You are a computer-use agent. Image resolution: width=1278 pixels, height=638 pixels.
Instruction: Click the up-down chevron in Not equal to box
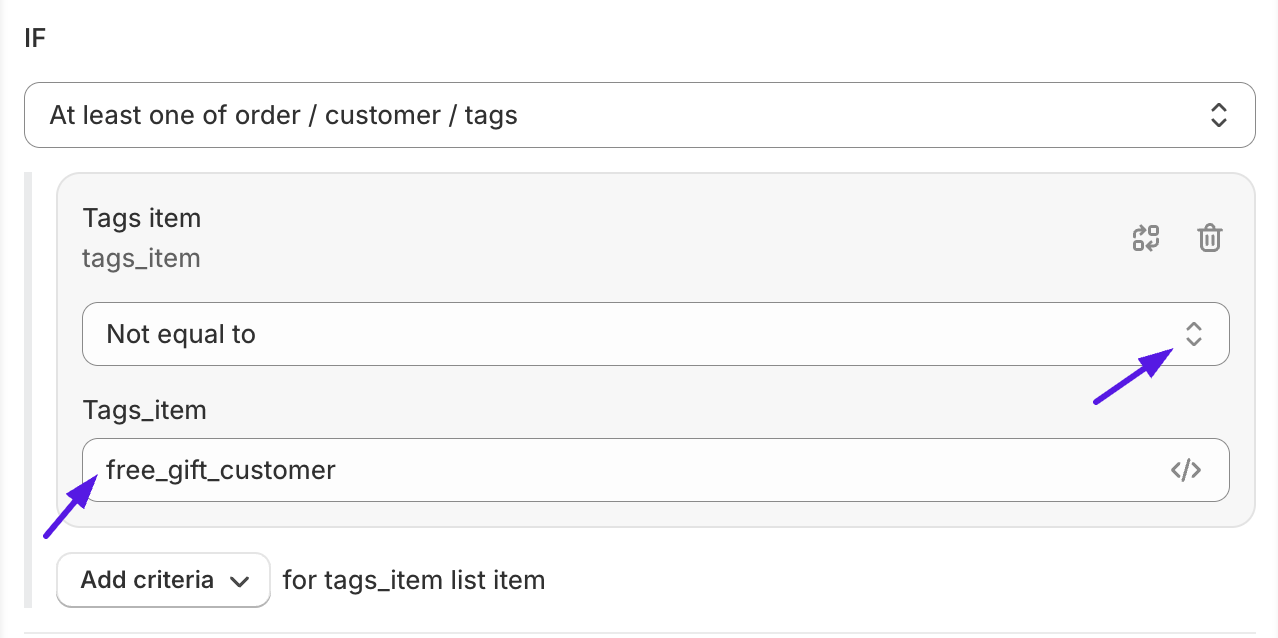(x=1193, y=334)
